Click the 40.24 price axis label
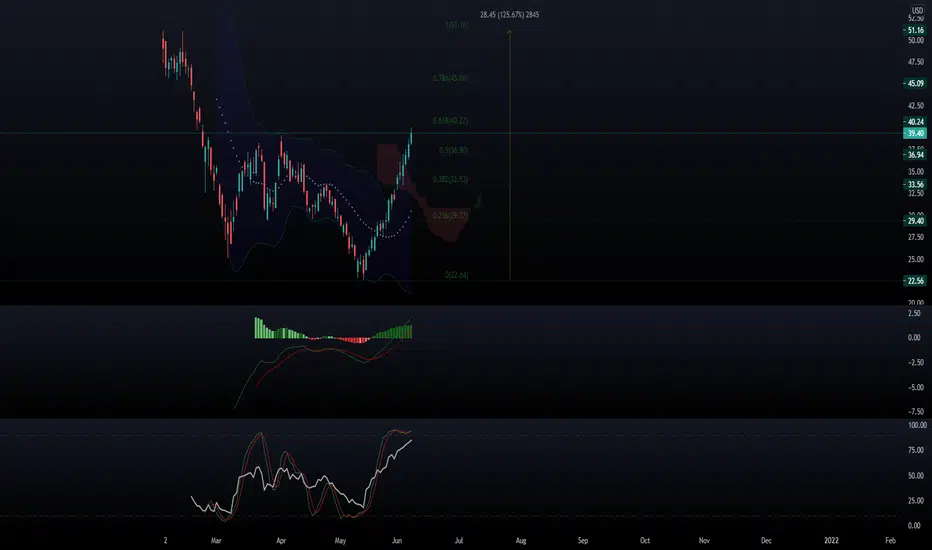The width and height of the screenshot is (932, 550). 915,122
